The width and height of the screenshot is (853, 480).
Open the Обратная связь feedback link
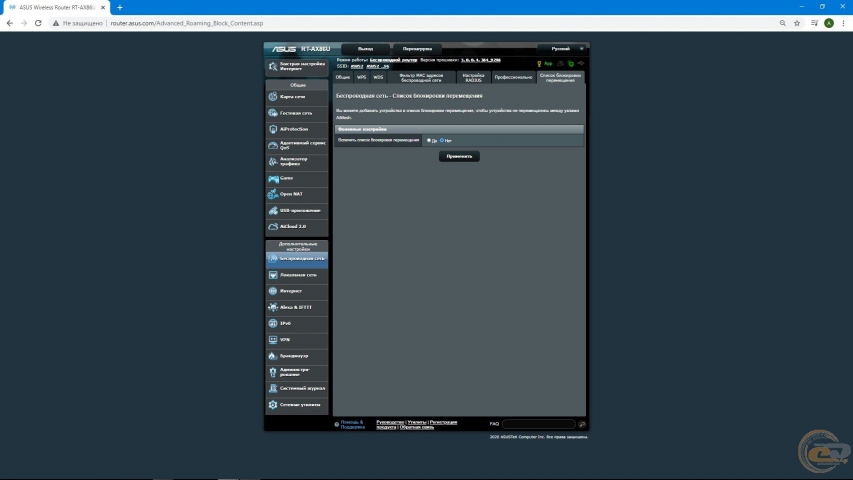coord(417,427)
